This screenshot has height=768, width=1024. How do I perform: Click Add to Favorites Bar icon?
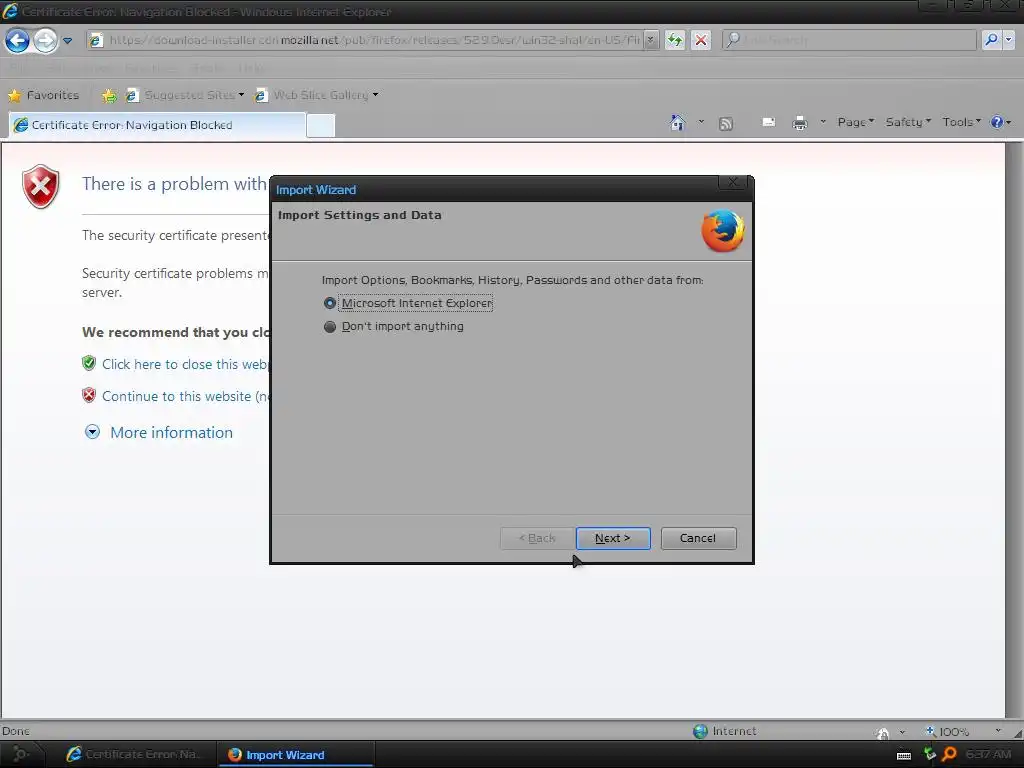(x=109, y=96)
